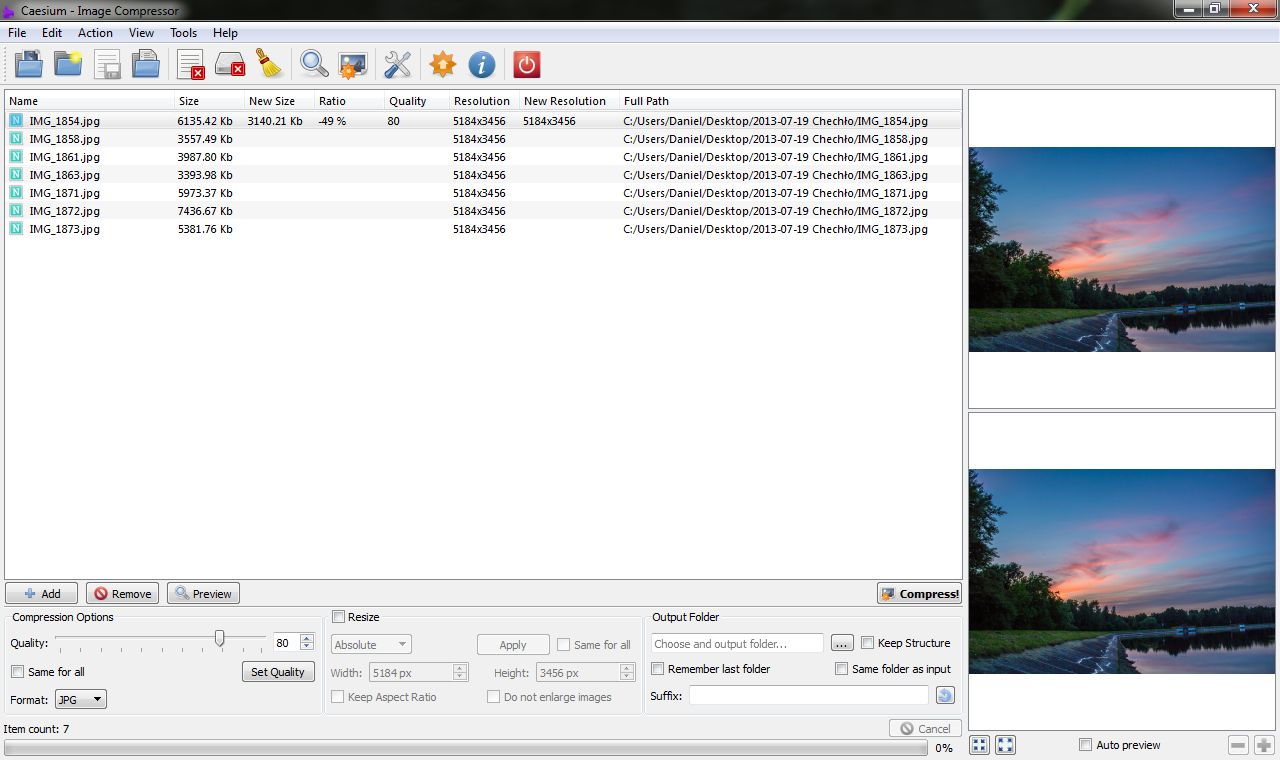Viewport: 1280px width, 760px height.
Task: Click the Suffix input field
Action: pyautogui.click(x=809, y=695)
